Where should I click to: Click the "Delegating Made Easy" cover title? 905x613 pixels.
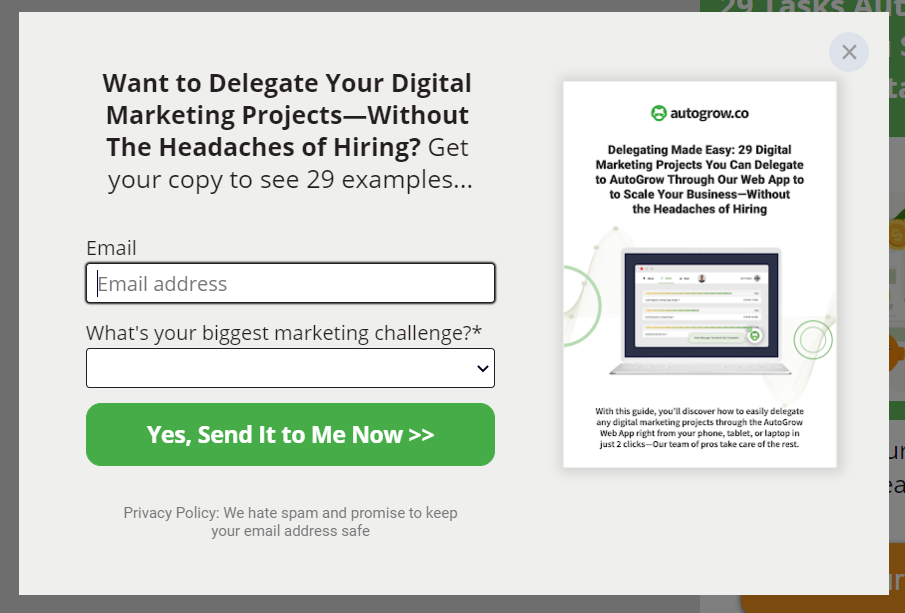tap(700, 180)
